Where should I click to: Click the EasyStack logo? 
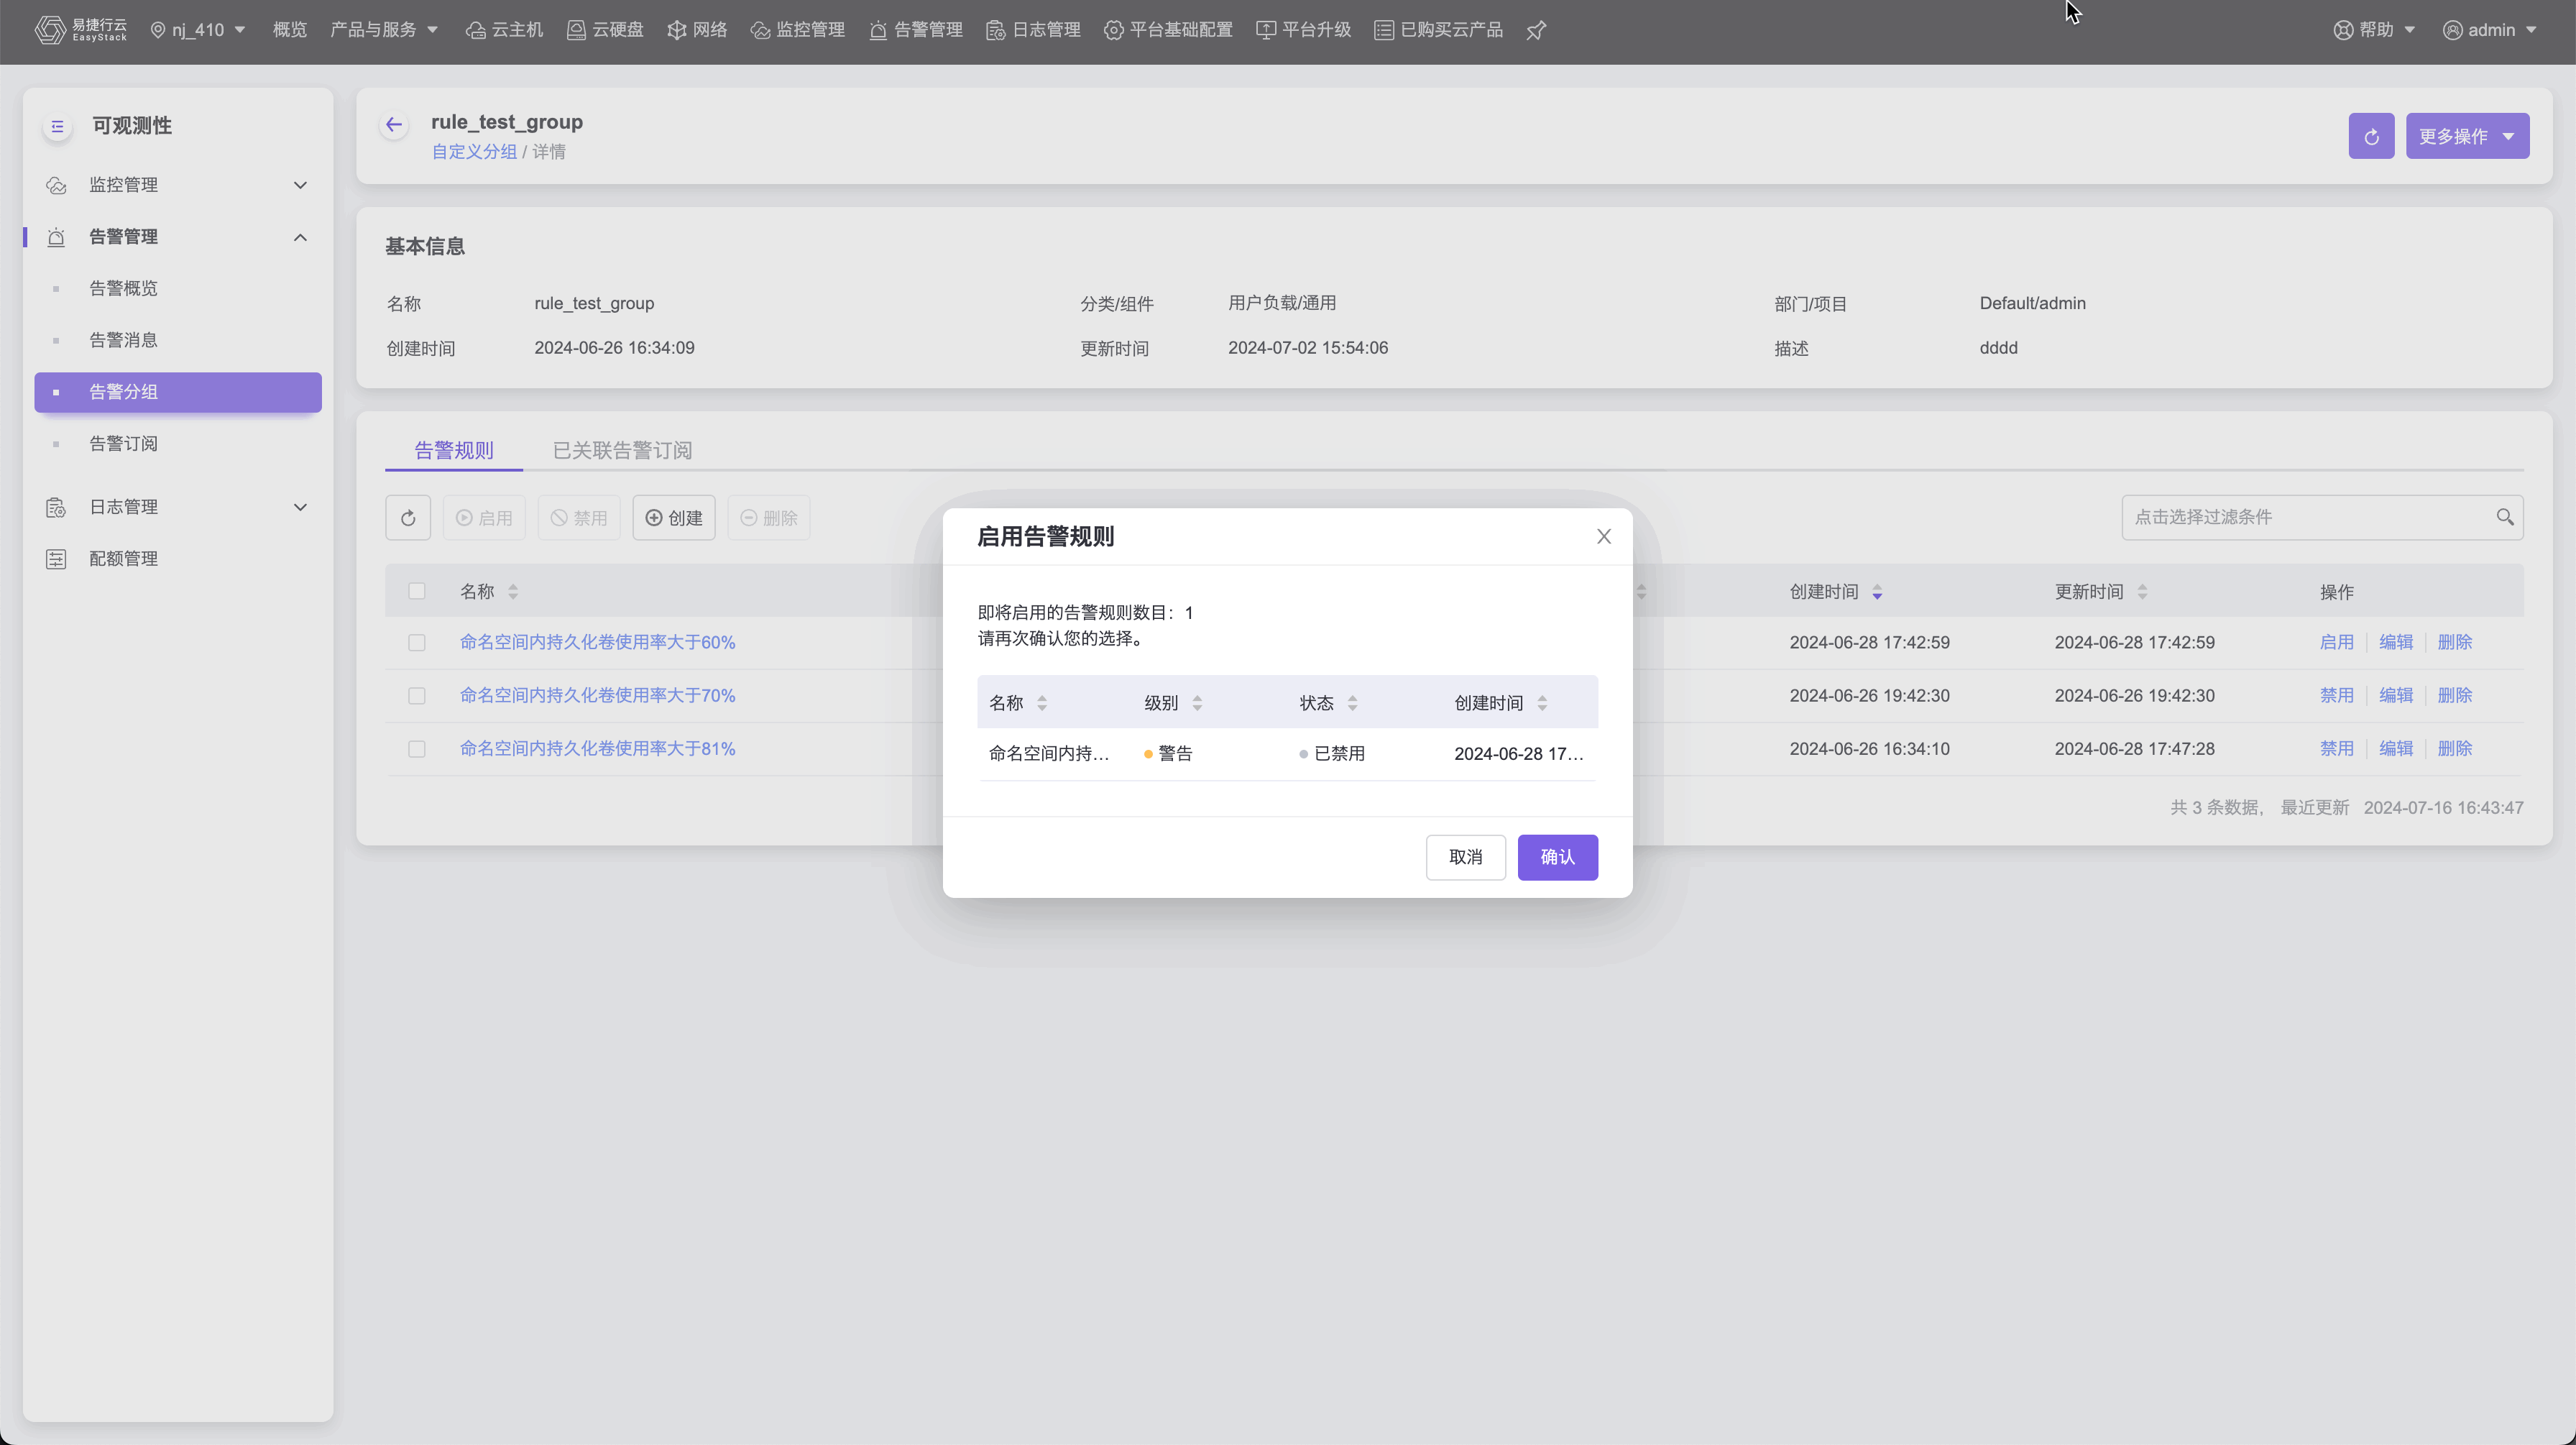81,30
